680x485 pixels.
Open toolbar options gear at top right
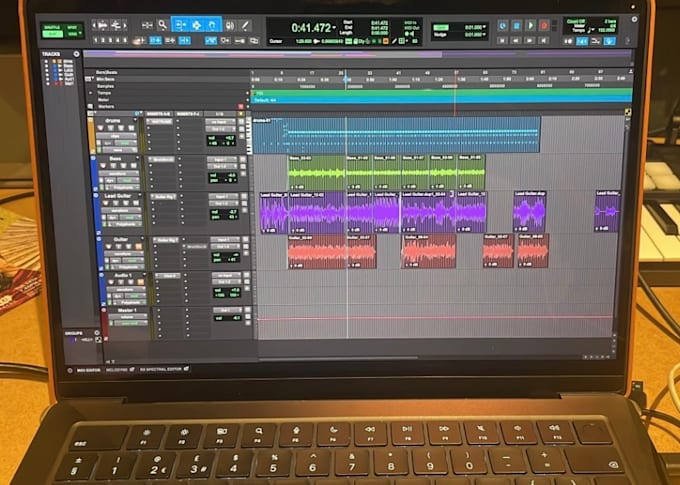[x=634, y=20]
